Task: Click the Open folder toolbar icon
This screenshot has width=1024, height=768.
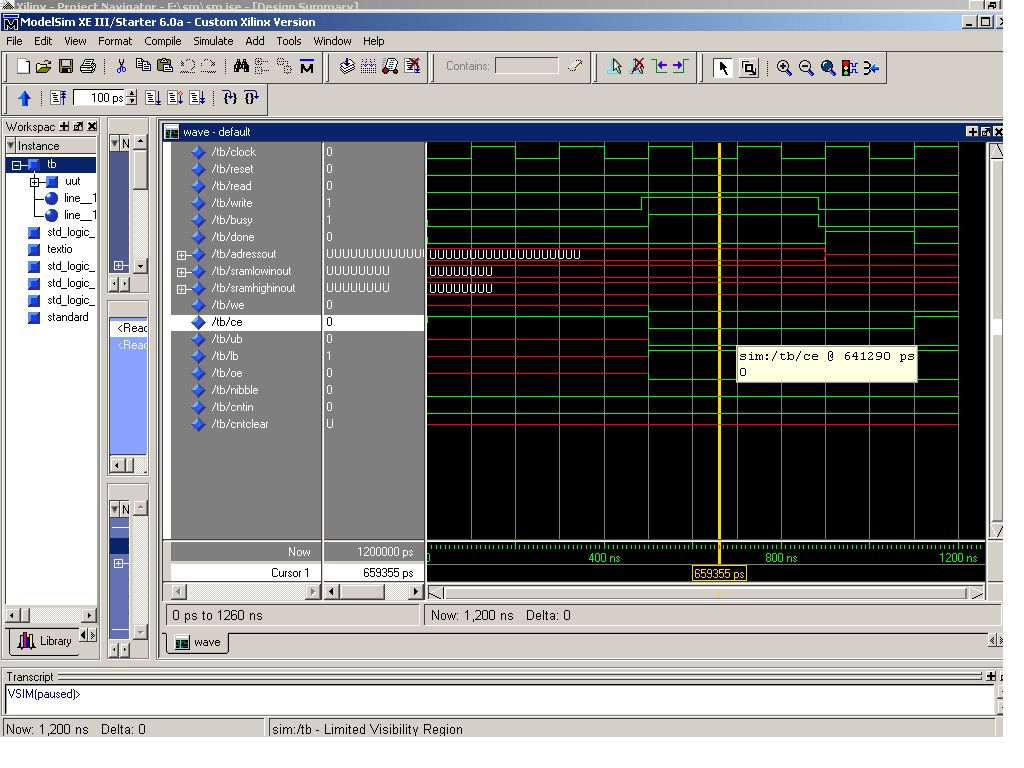Action: click(44, 67)
